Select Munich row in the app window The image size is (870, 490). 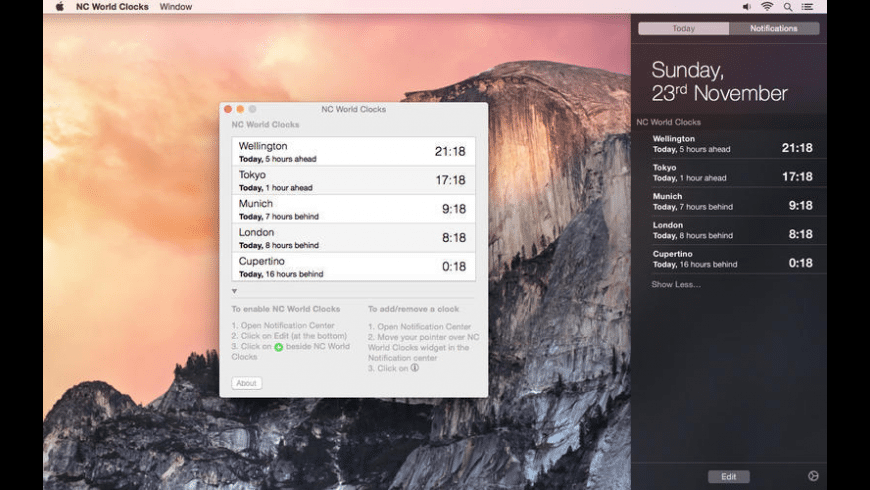(x=353, y=209)
